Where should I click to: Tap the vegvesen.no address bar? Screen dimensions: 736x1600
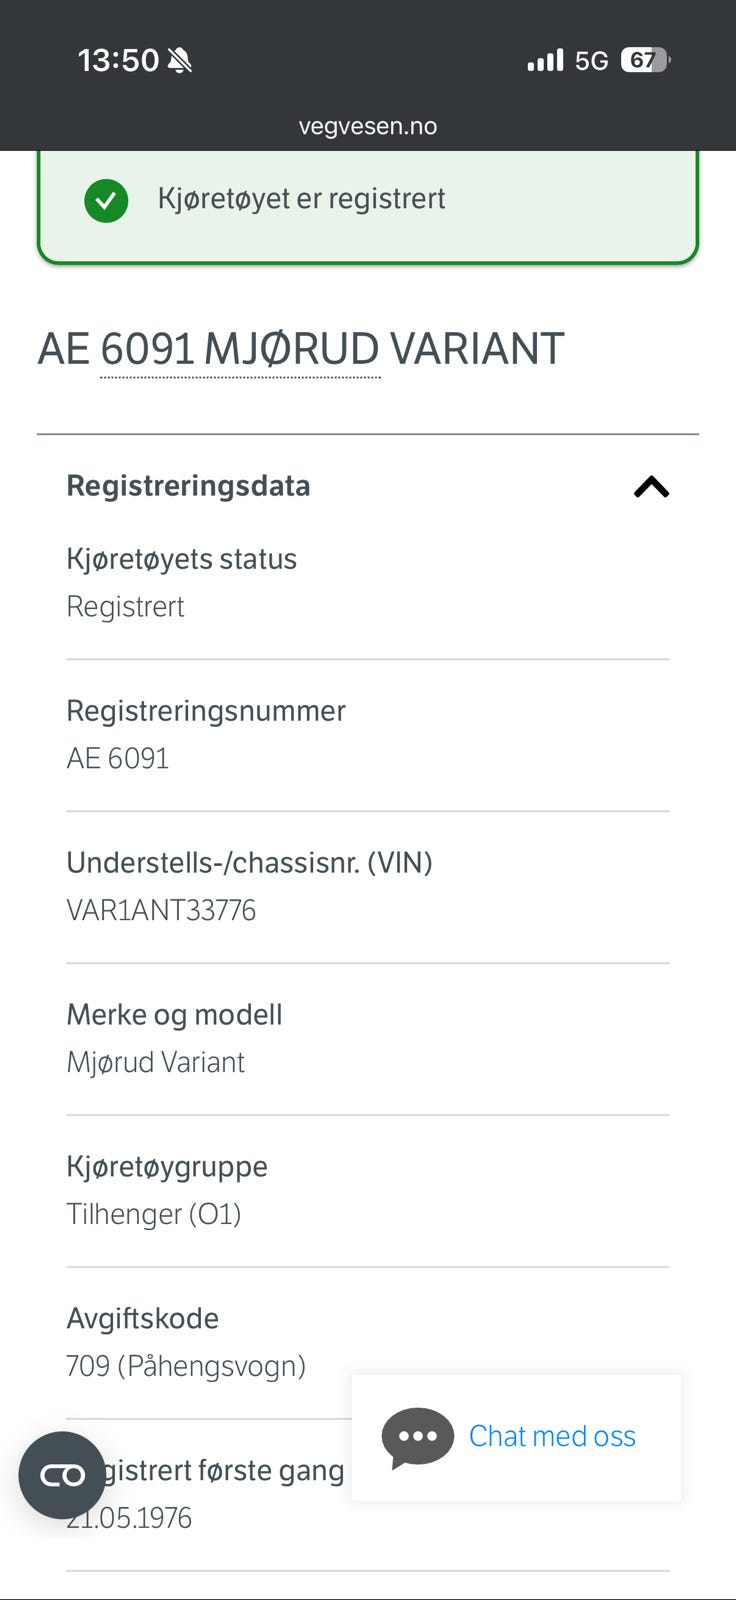(x=368, y=126)
